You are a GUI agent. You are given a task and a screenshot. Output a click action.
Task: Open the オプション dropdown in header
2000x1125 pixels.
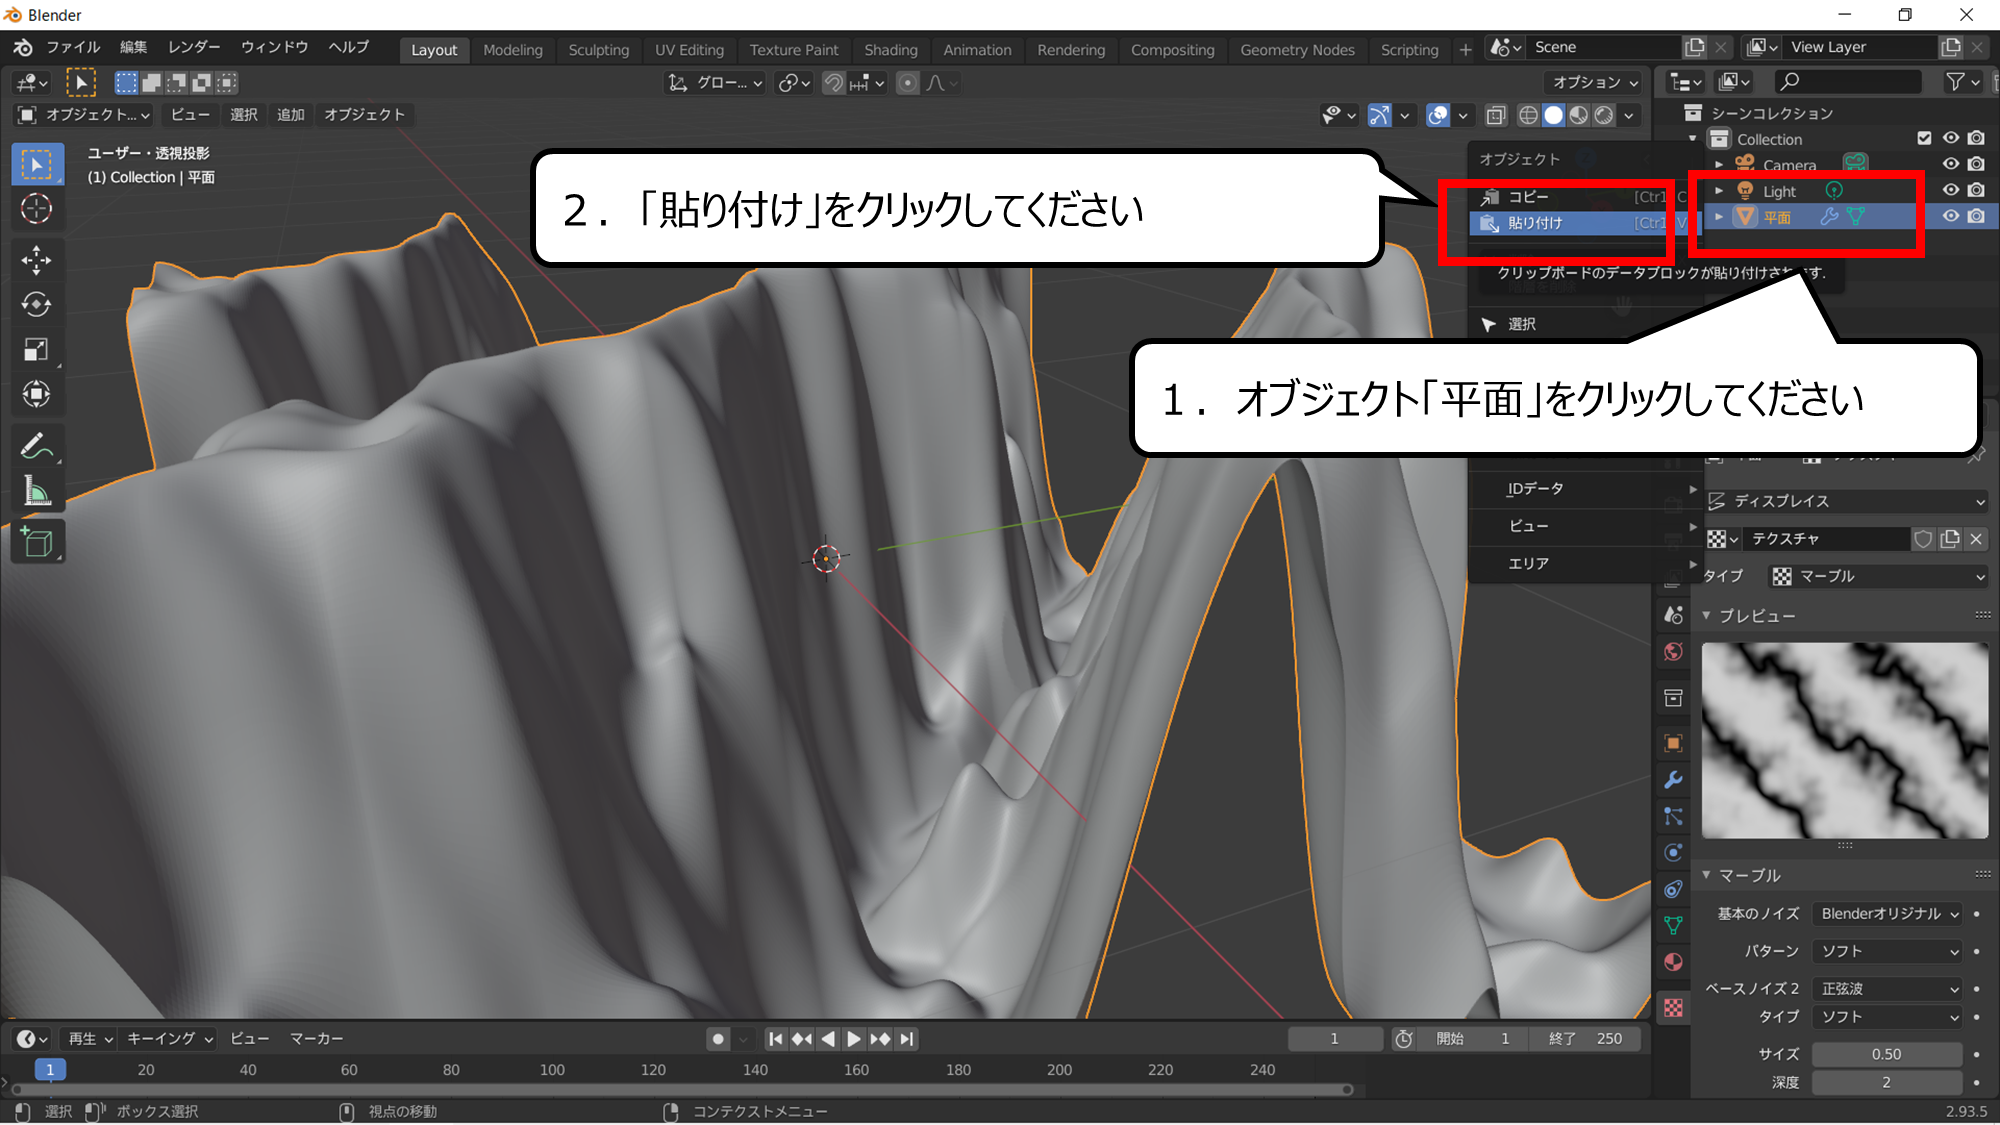pos(1596,83)
